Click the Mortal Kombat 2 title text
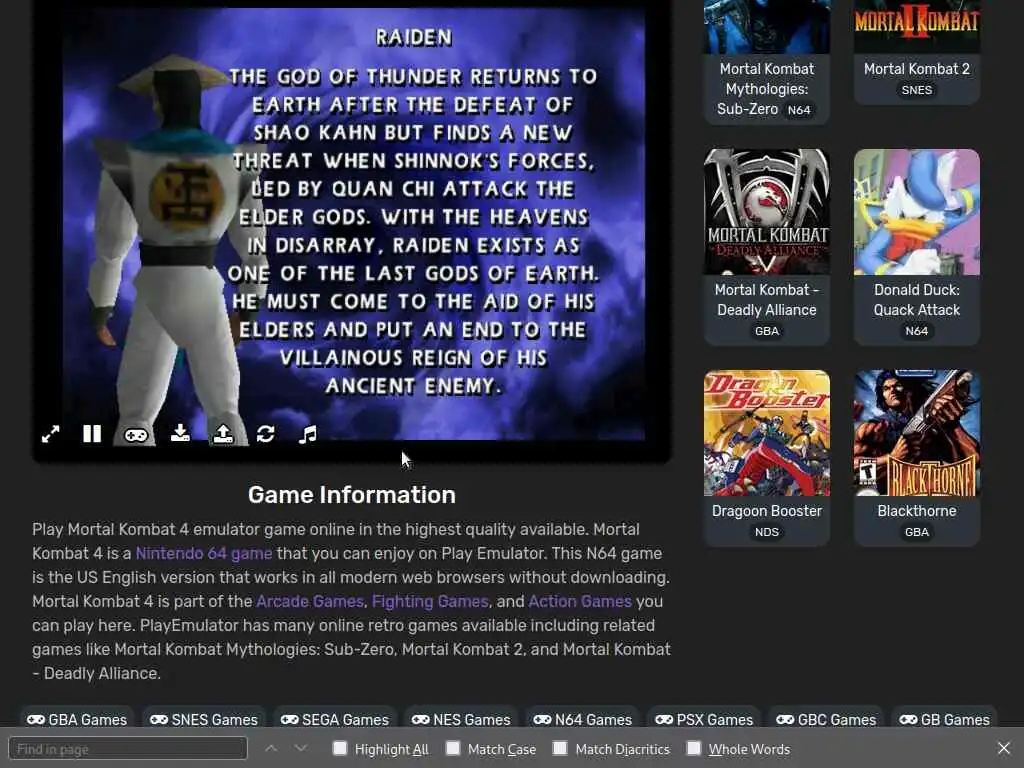 pyautogui.click(x=917, y=69)
